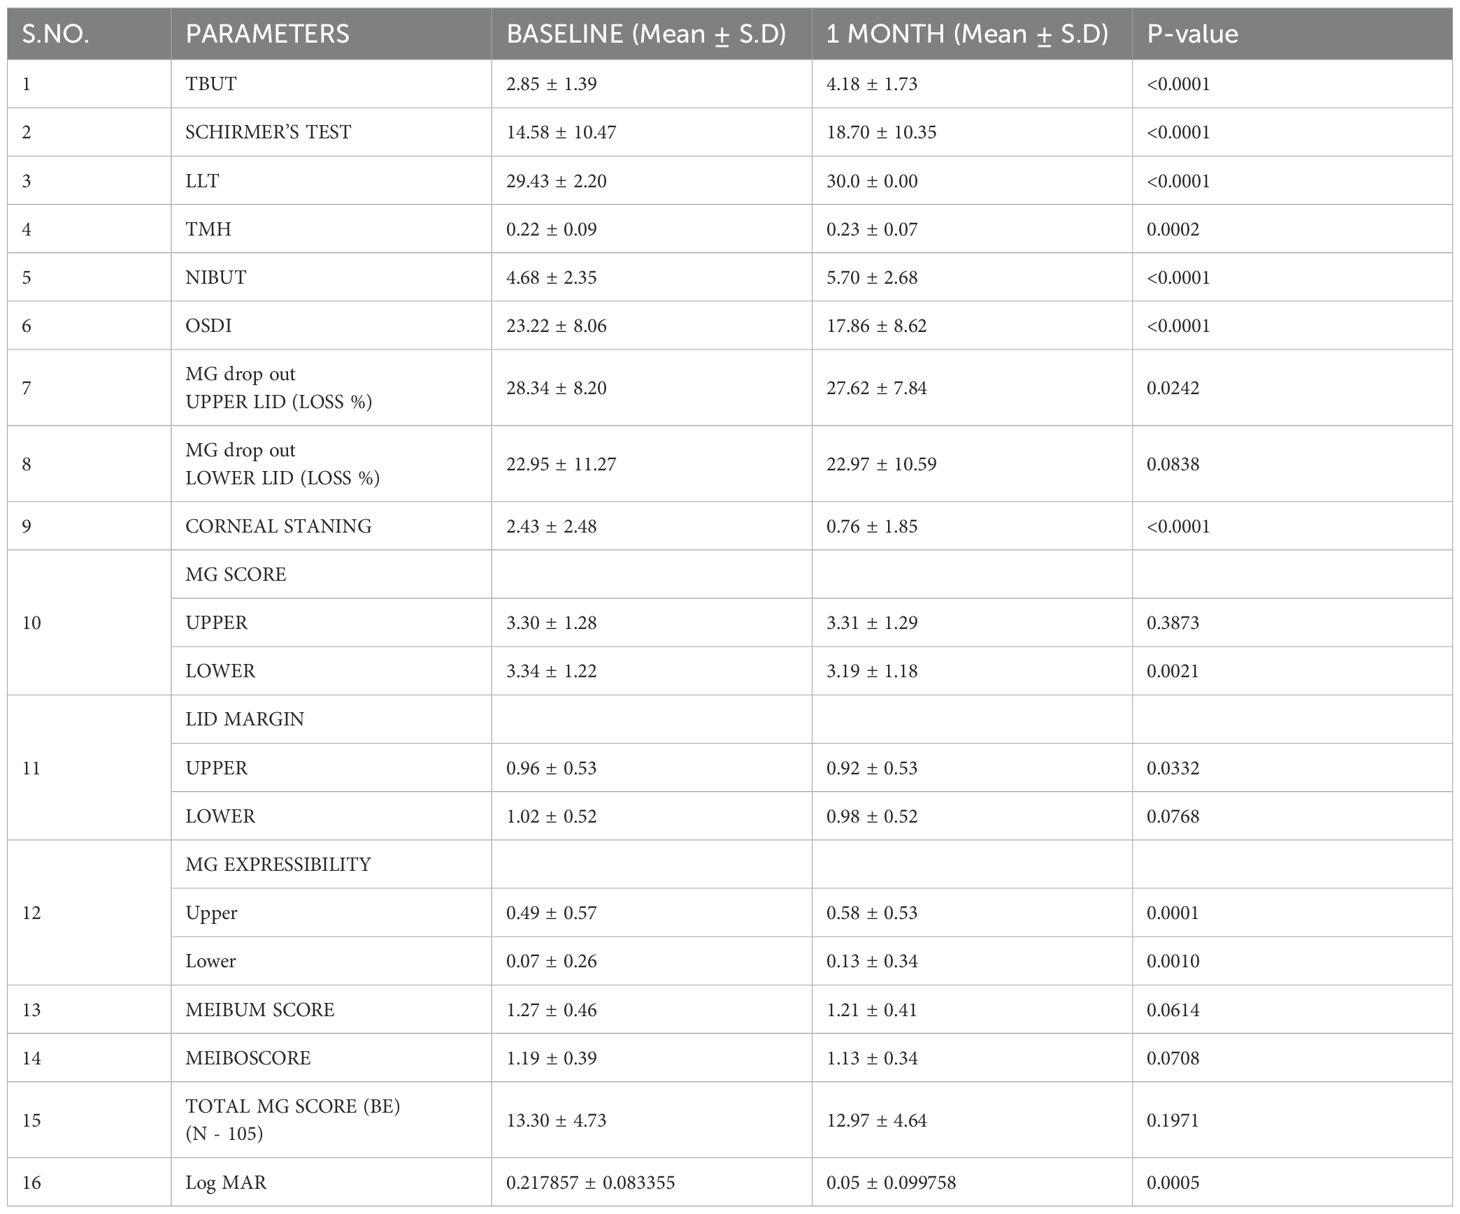The height and width of the screenshot is (1214, 1460).
Task: Click the PARAMETERS column header
Action: (x=267, y=34)
